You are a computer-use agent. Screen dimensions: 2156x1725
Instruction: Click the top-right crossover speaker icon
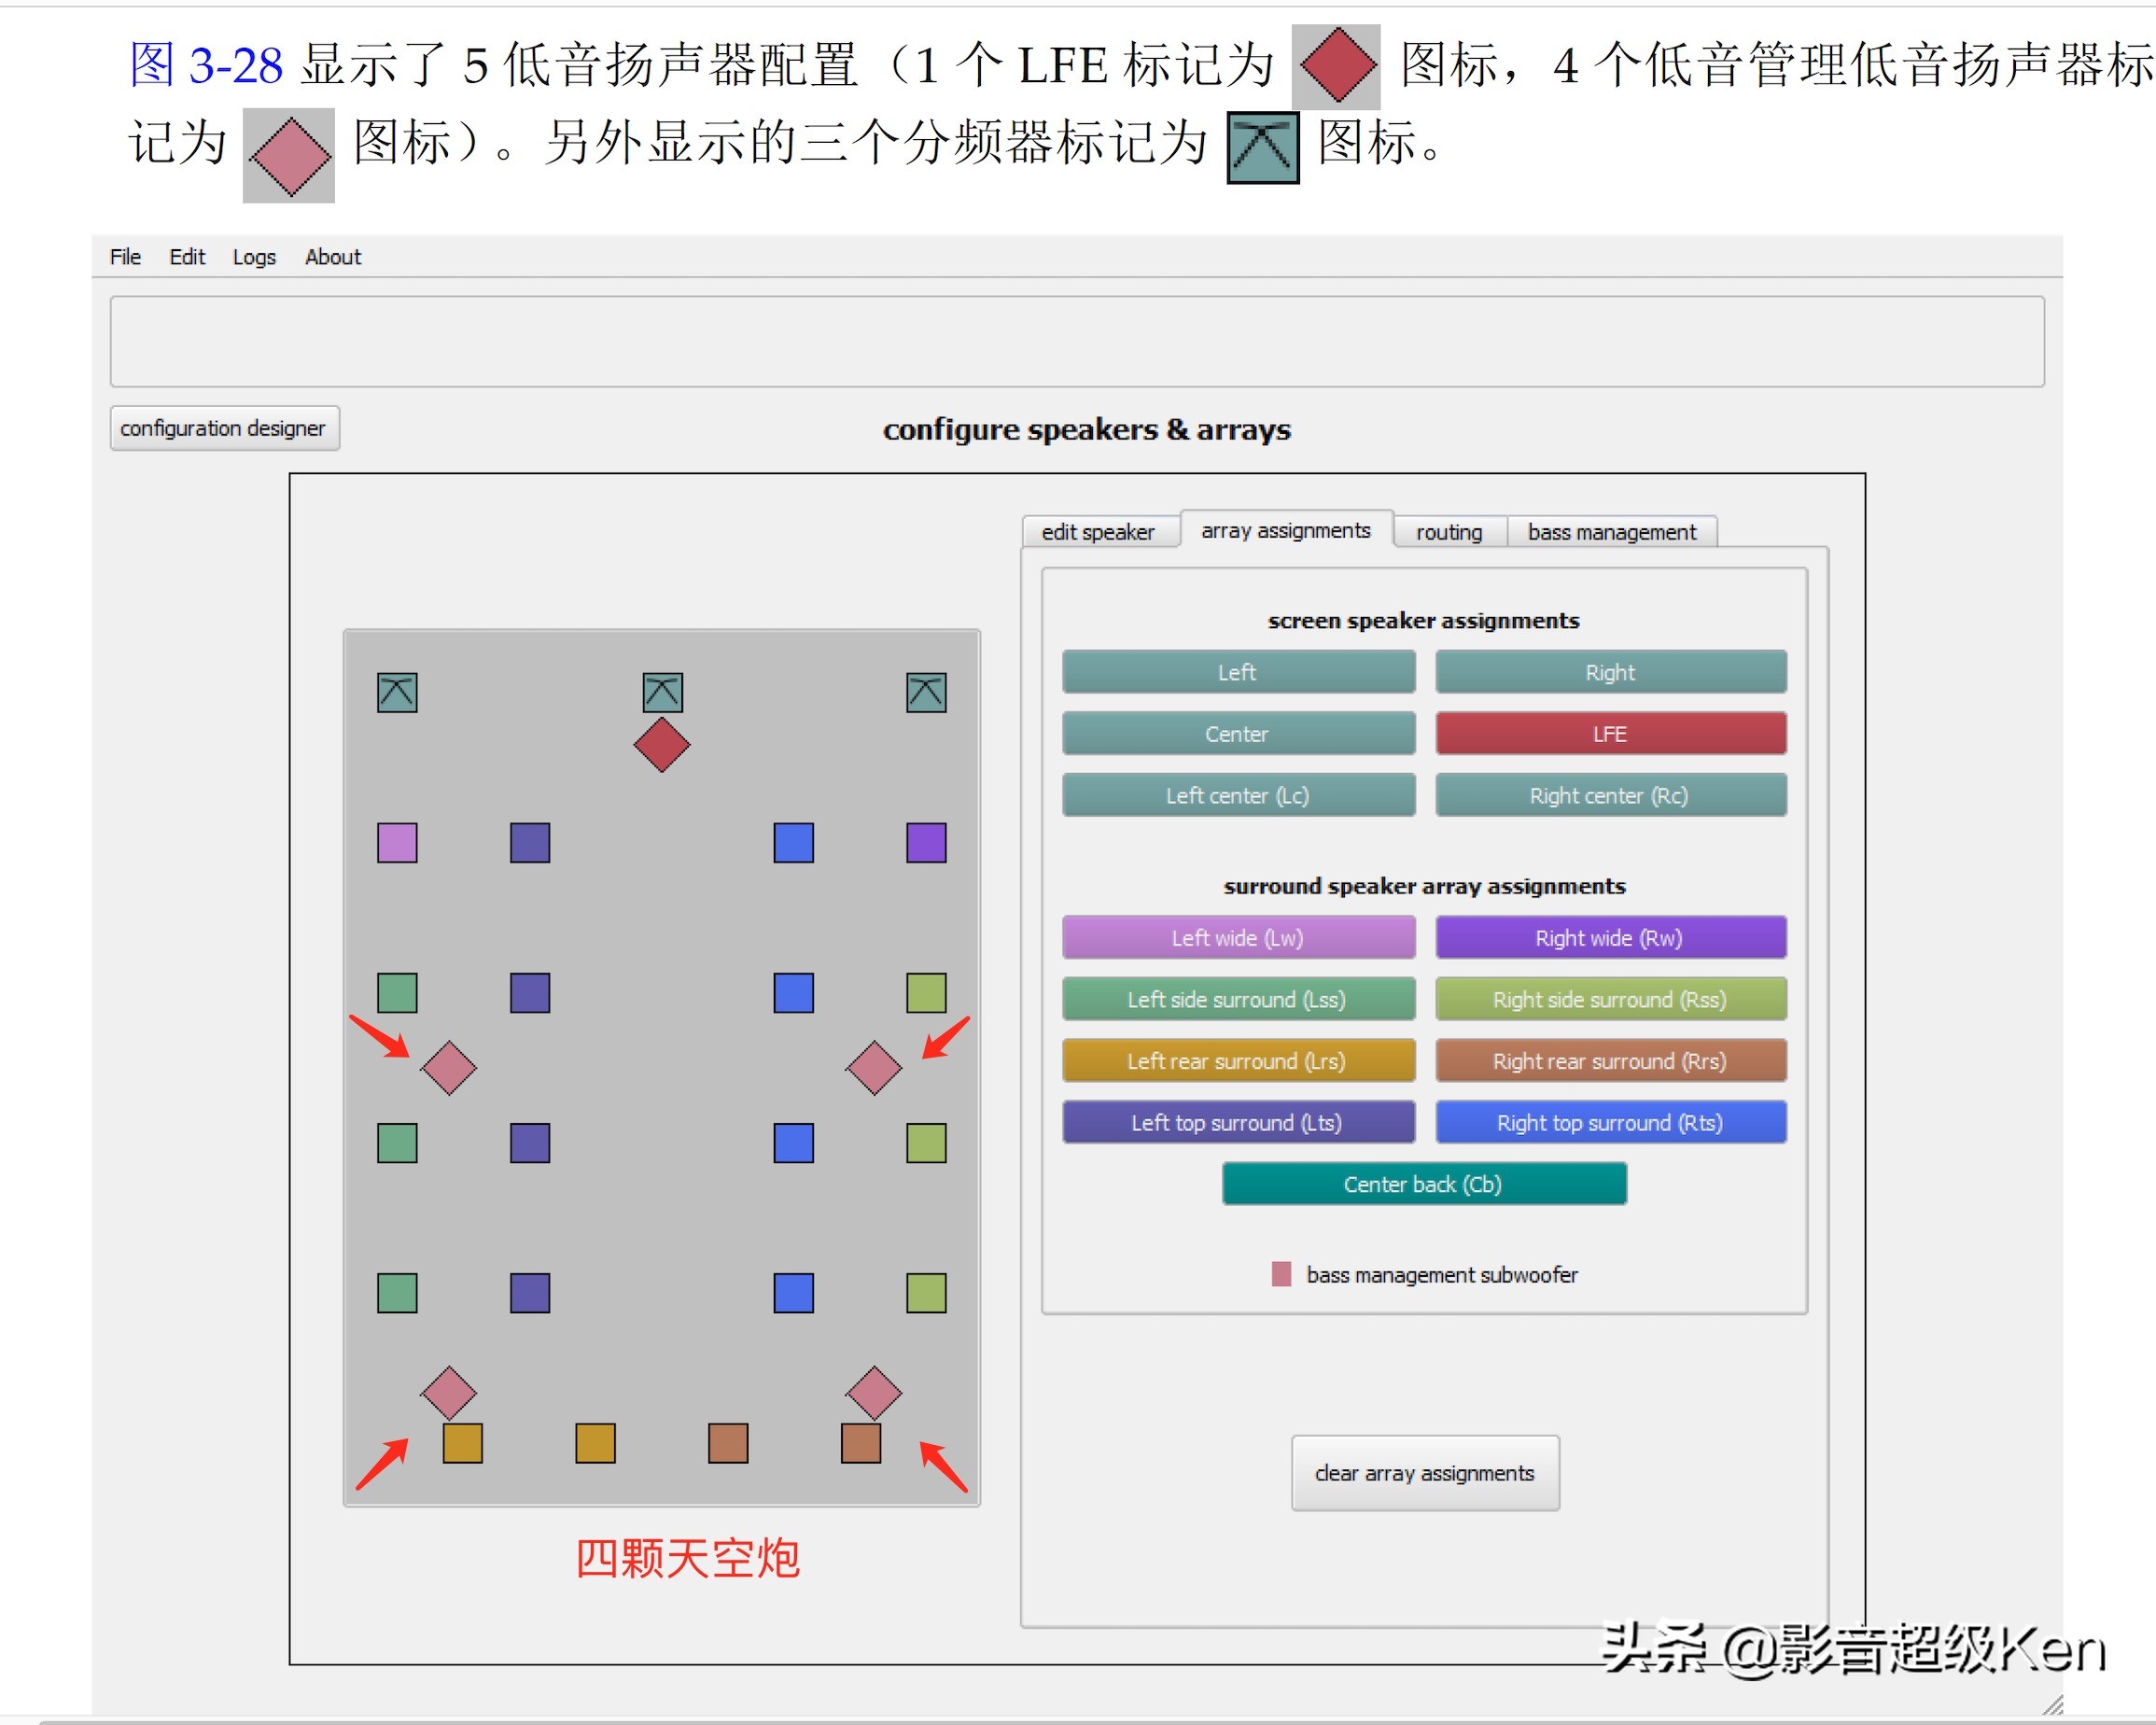926,692
